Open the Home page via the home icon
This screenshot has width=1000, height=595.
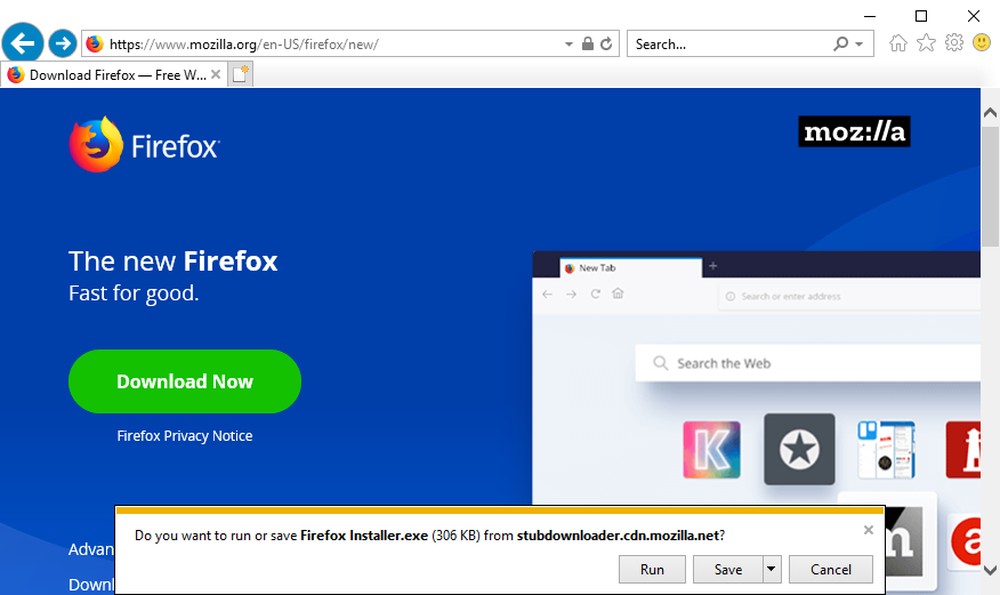point(898,43)
